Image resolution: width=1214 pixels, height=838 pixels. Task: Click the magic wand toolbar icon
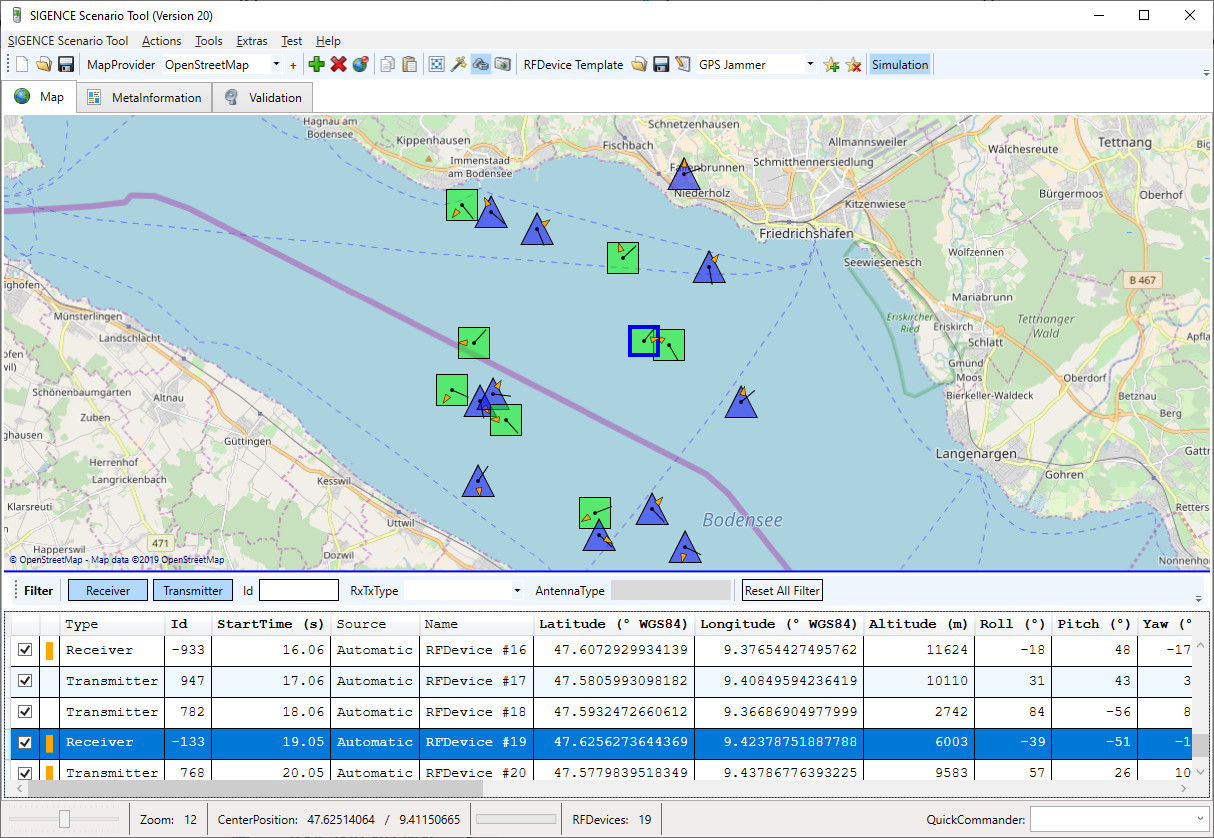(458, 65)
